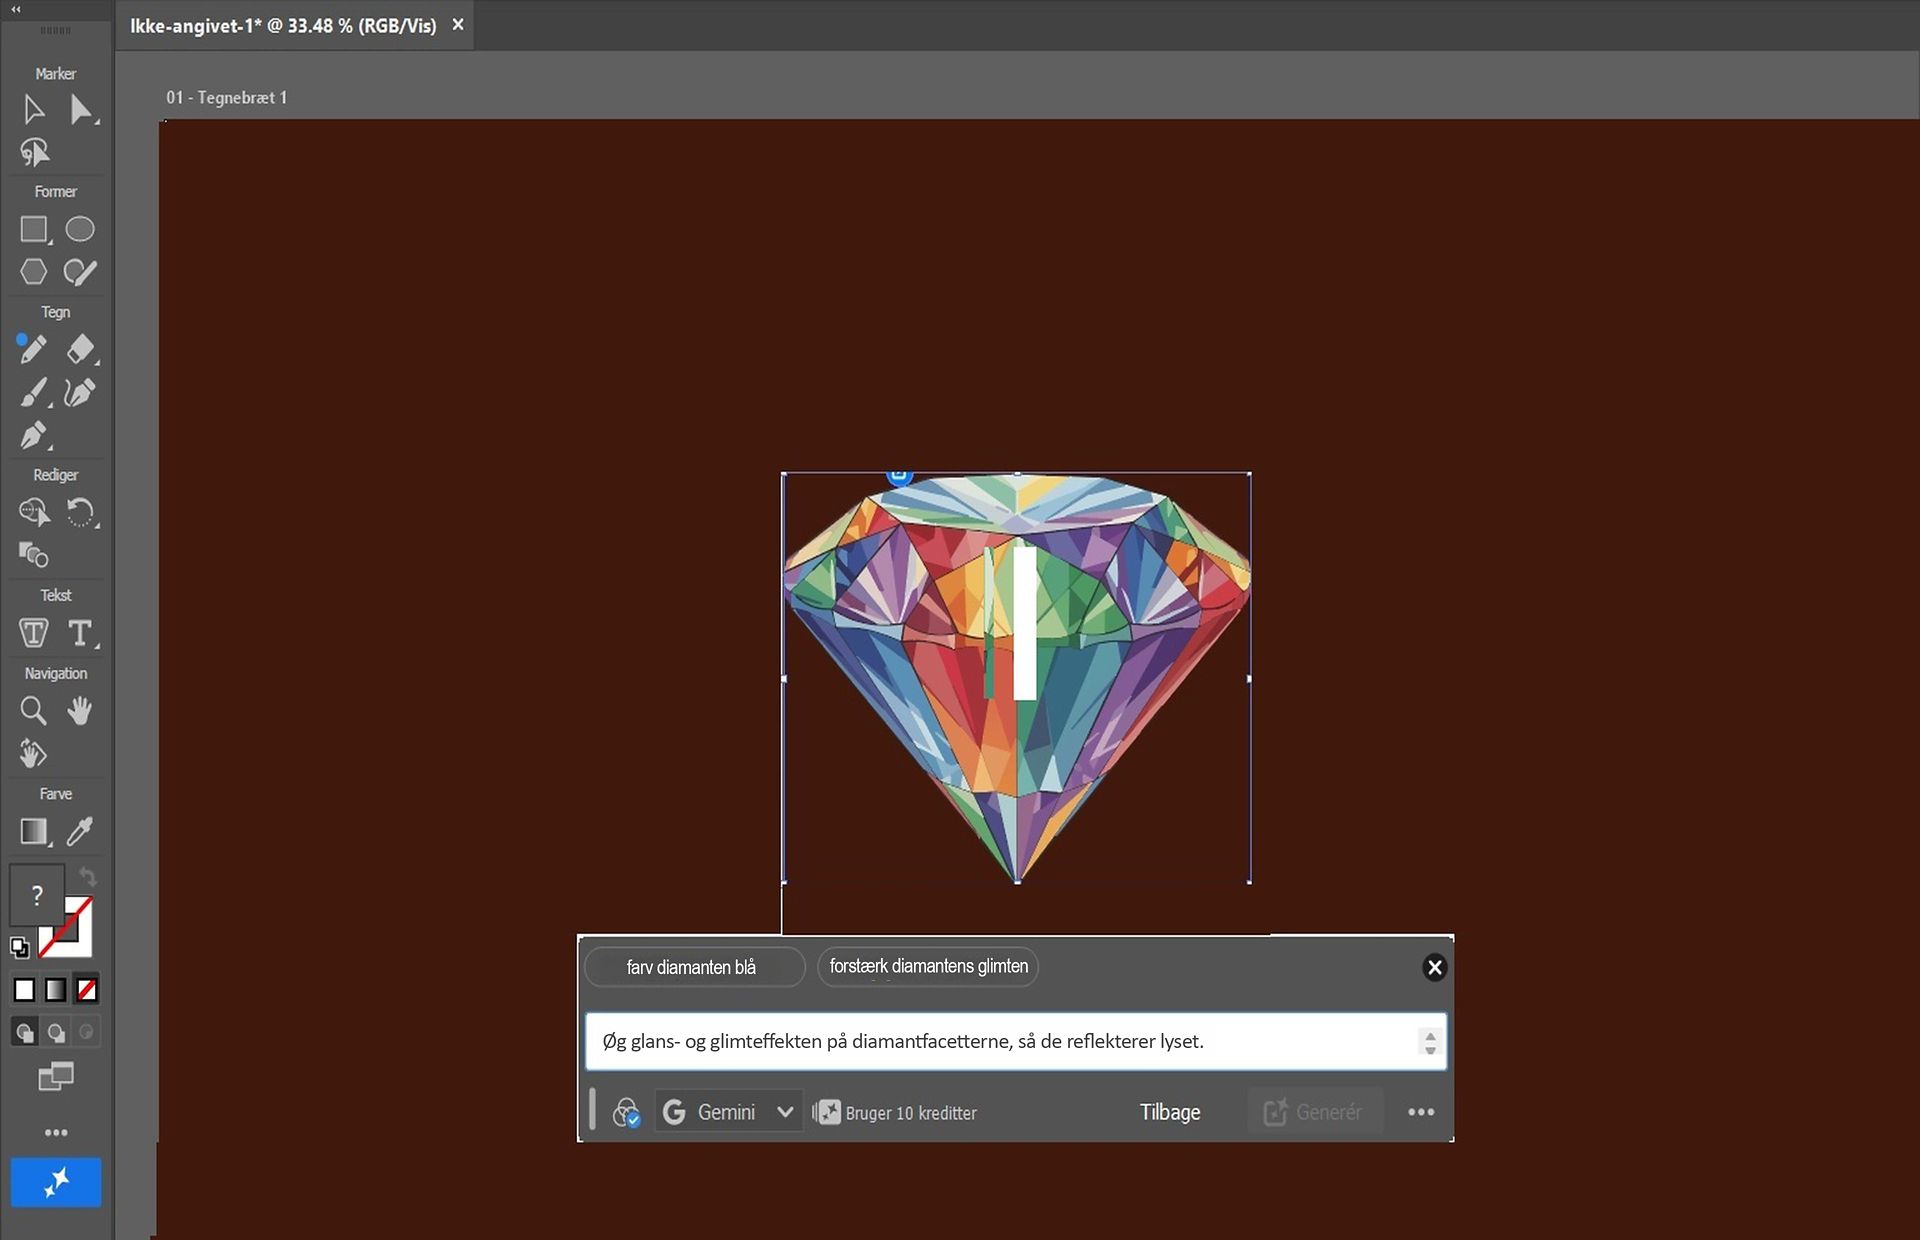This screenshot has width=1920, height=1240.
Task: Select the Shaper tool
Action: [x=80, y=272]
